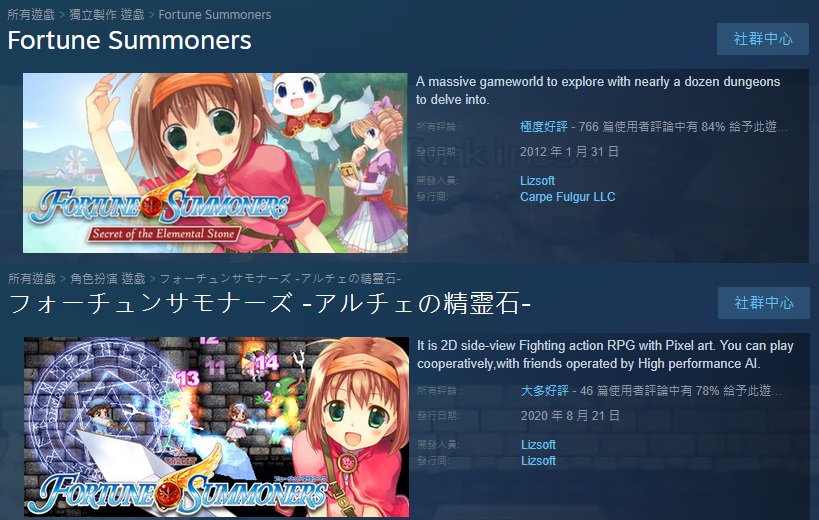This screenshot has width=819, height=520.
Task: Open the 角色扮演 遊戲 breadcrumb link
Action: tap(108, 278)
